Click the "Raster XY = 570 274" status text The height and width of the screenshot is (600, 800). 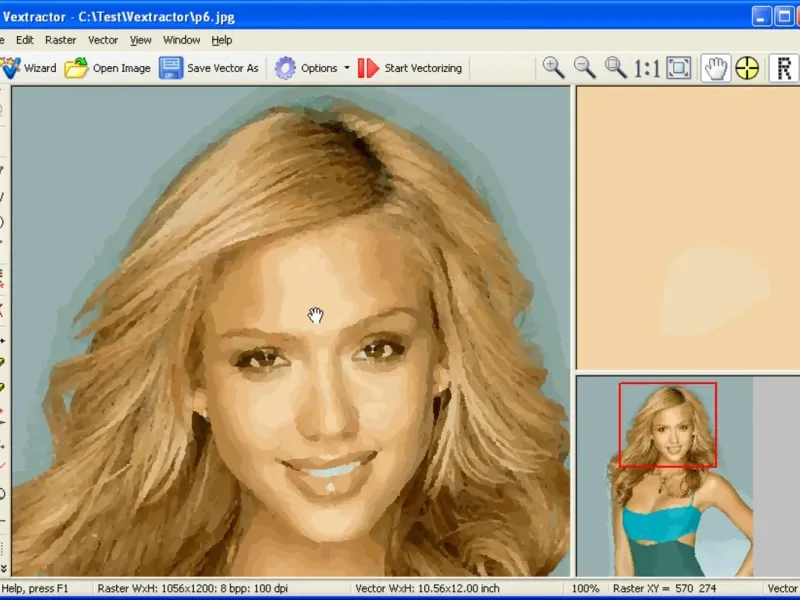point(665,588)
